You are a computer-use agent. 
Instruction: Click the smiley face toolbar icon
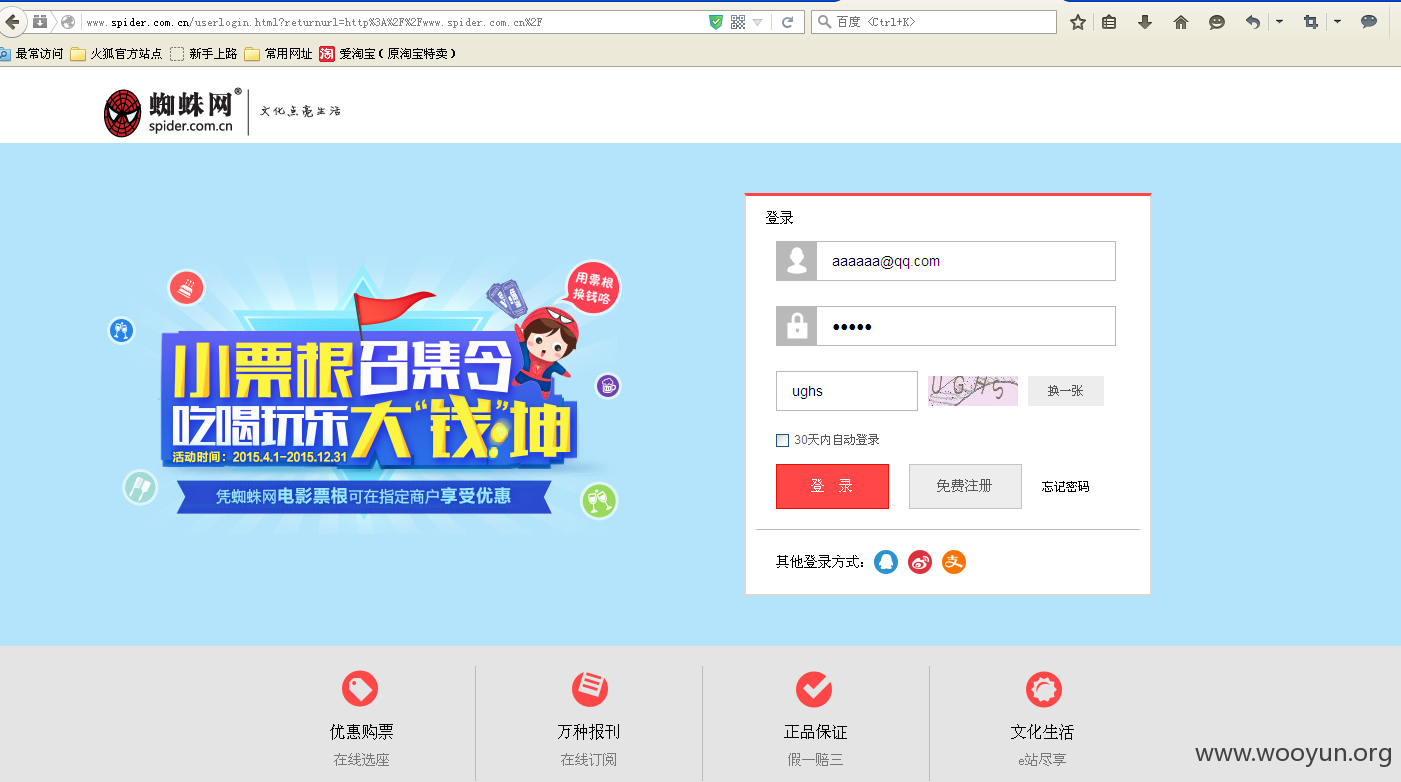(1217, 22)
